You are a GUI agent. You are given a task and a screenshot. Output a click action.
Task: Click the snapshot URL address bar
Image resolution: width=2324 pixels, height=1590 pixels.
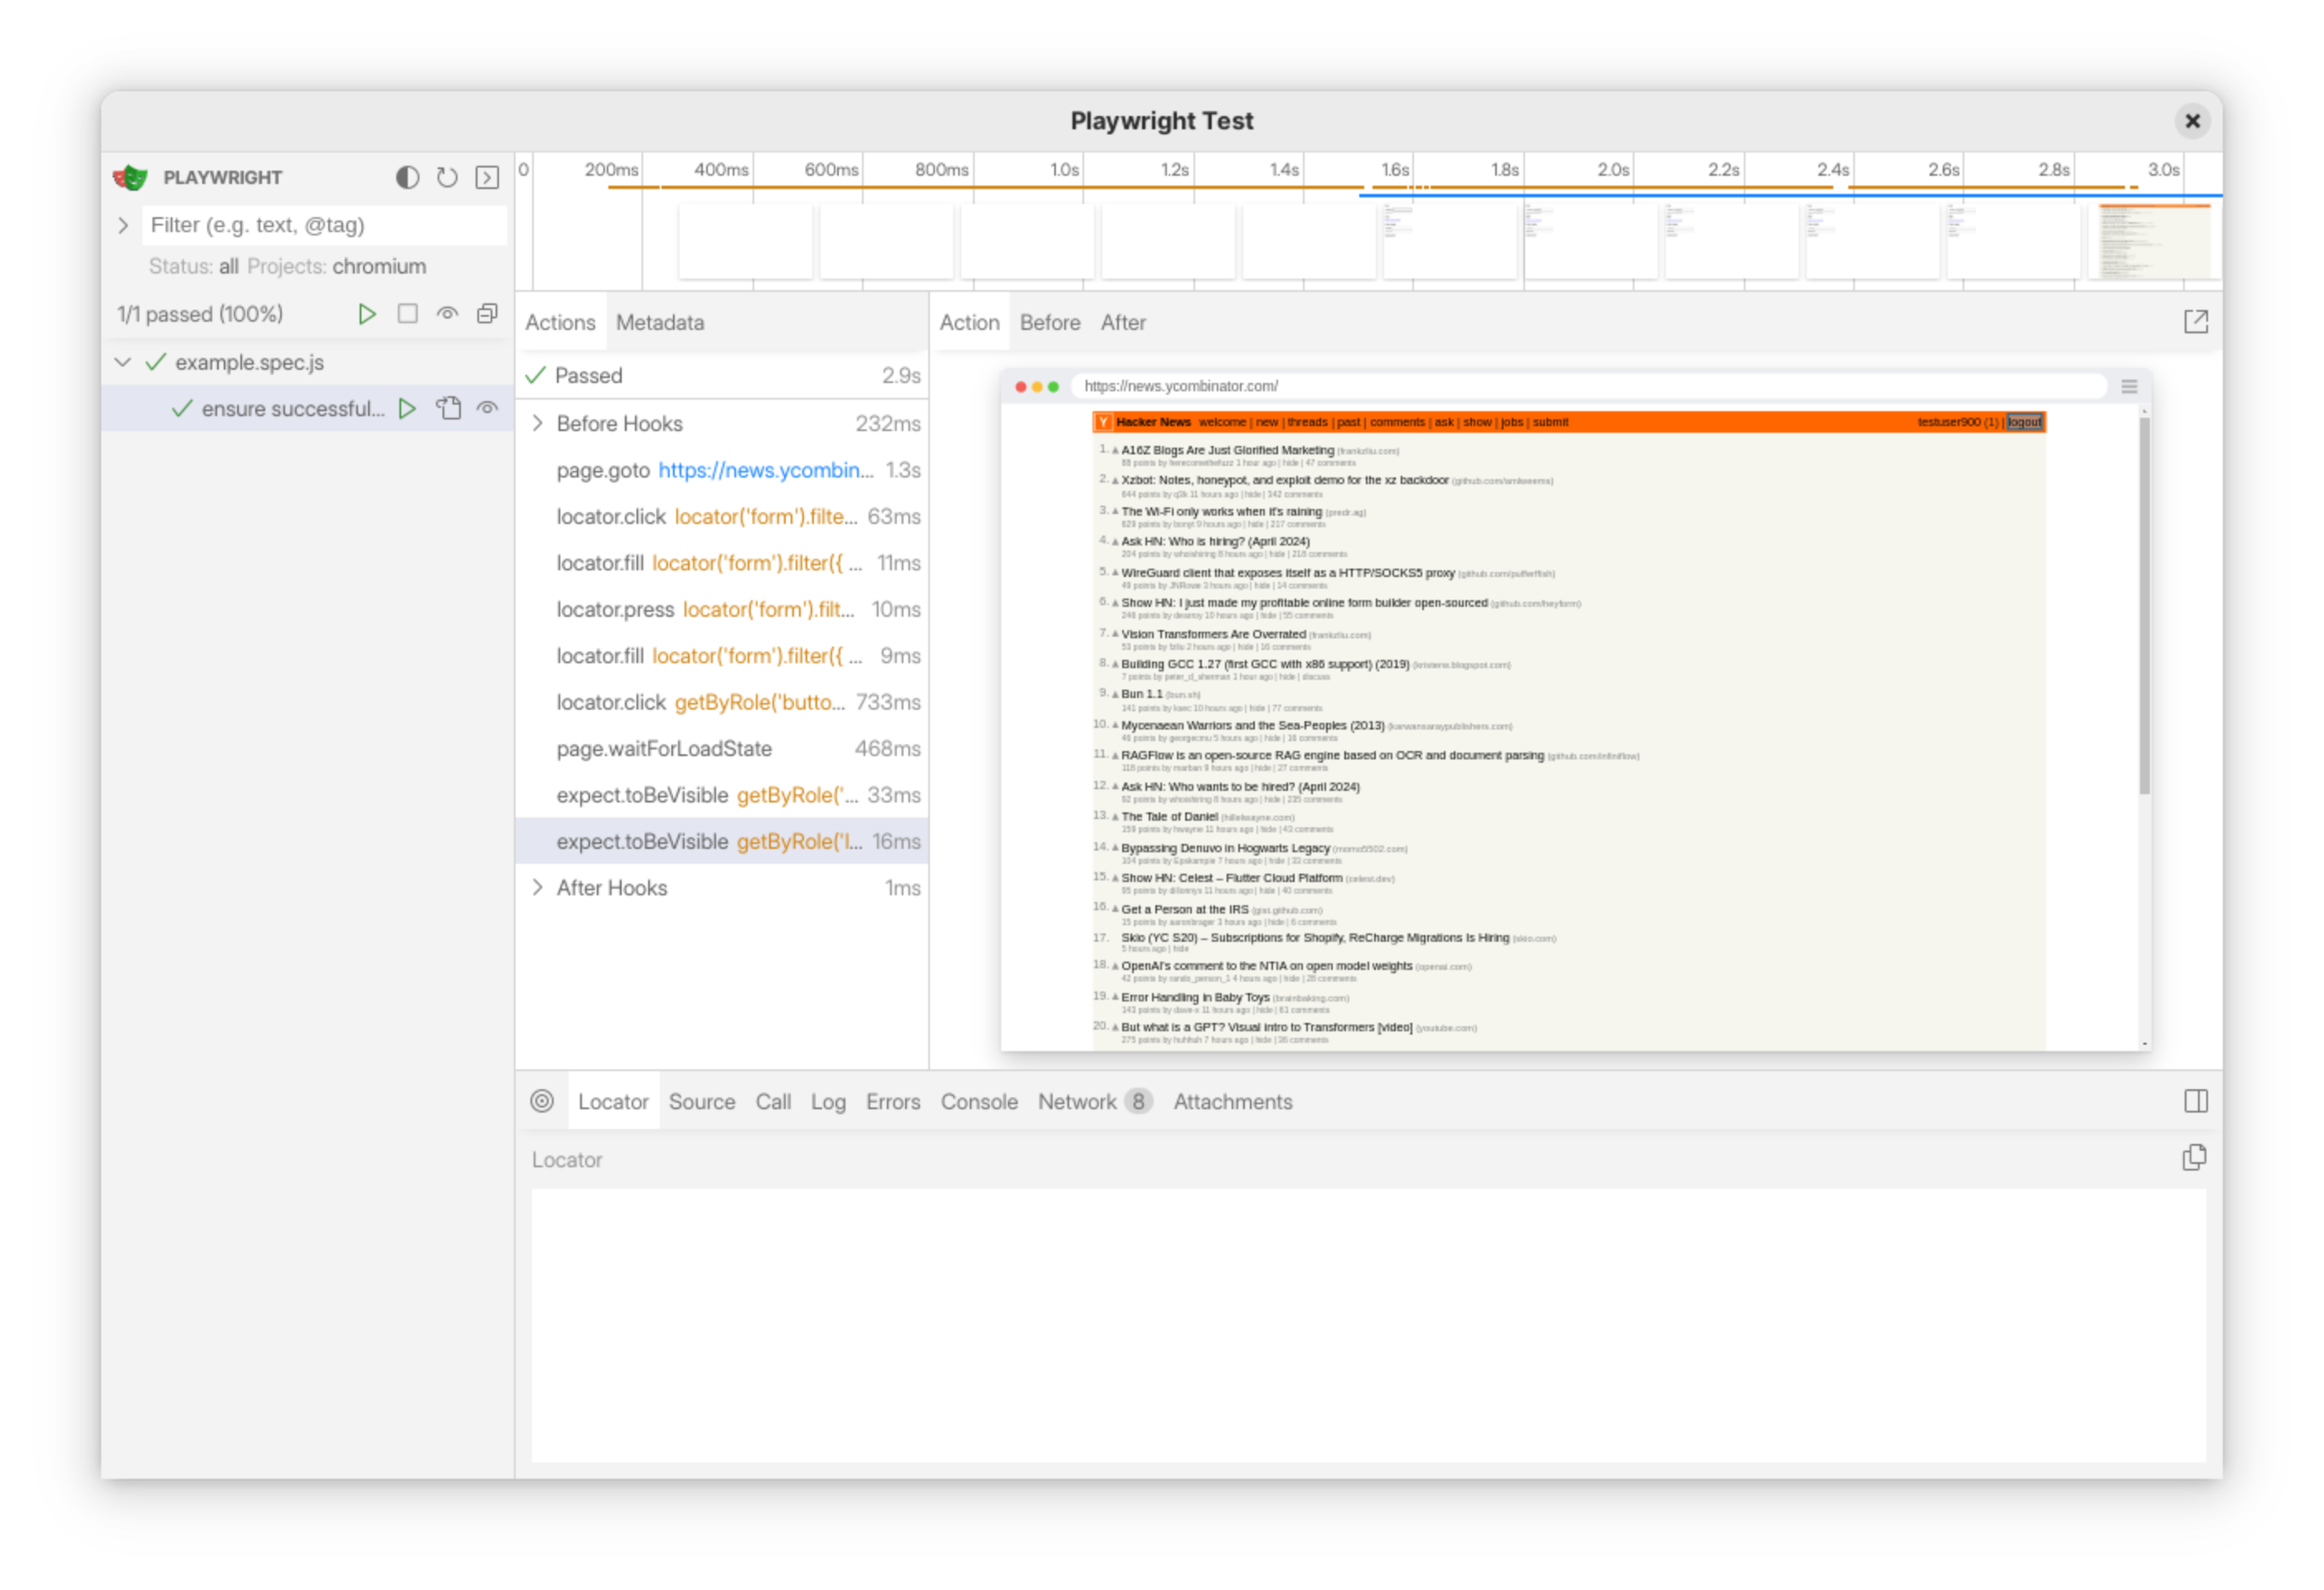point(1590,386)
